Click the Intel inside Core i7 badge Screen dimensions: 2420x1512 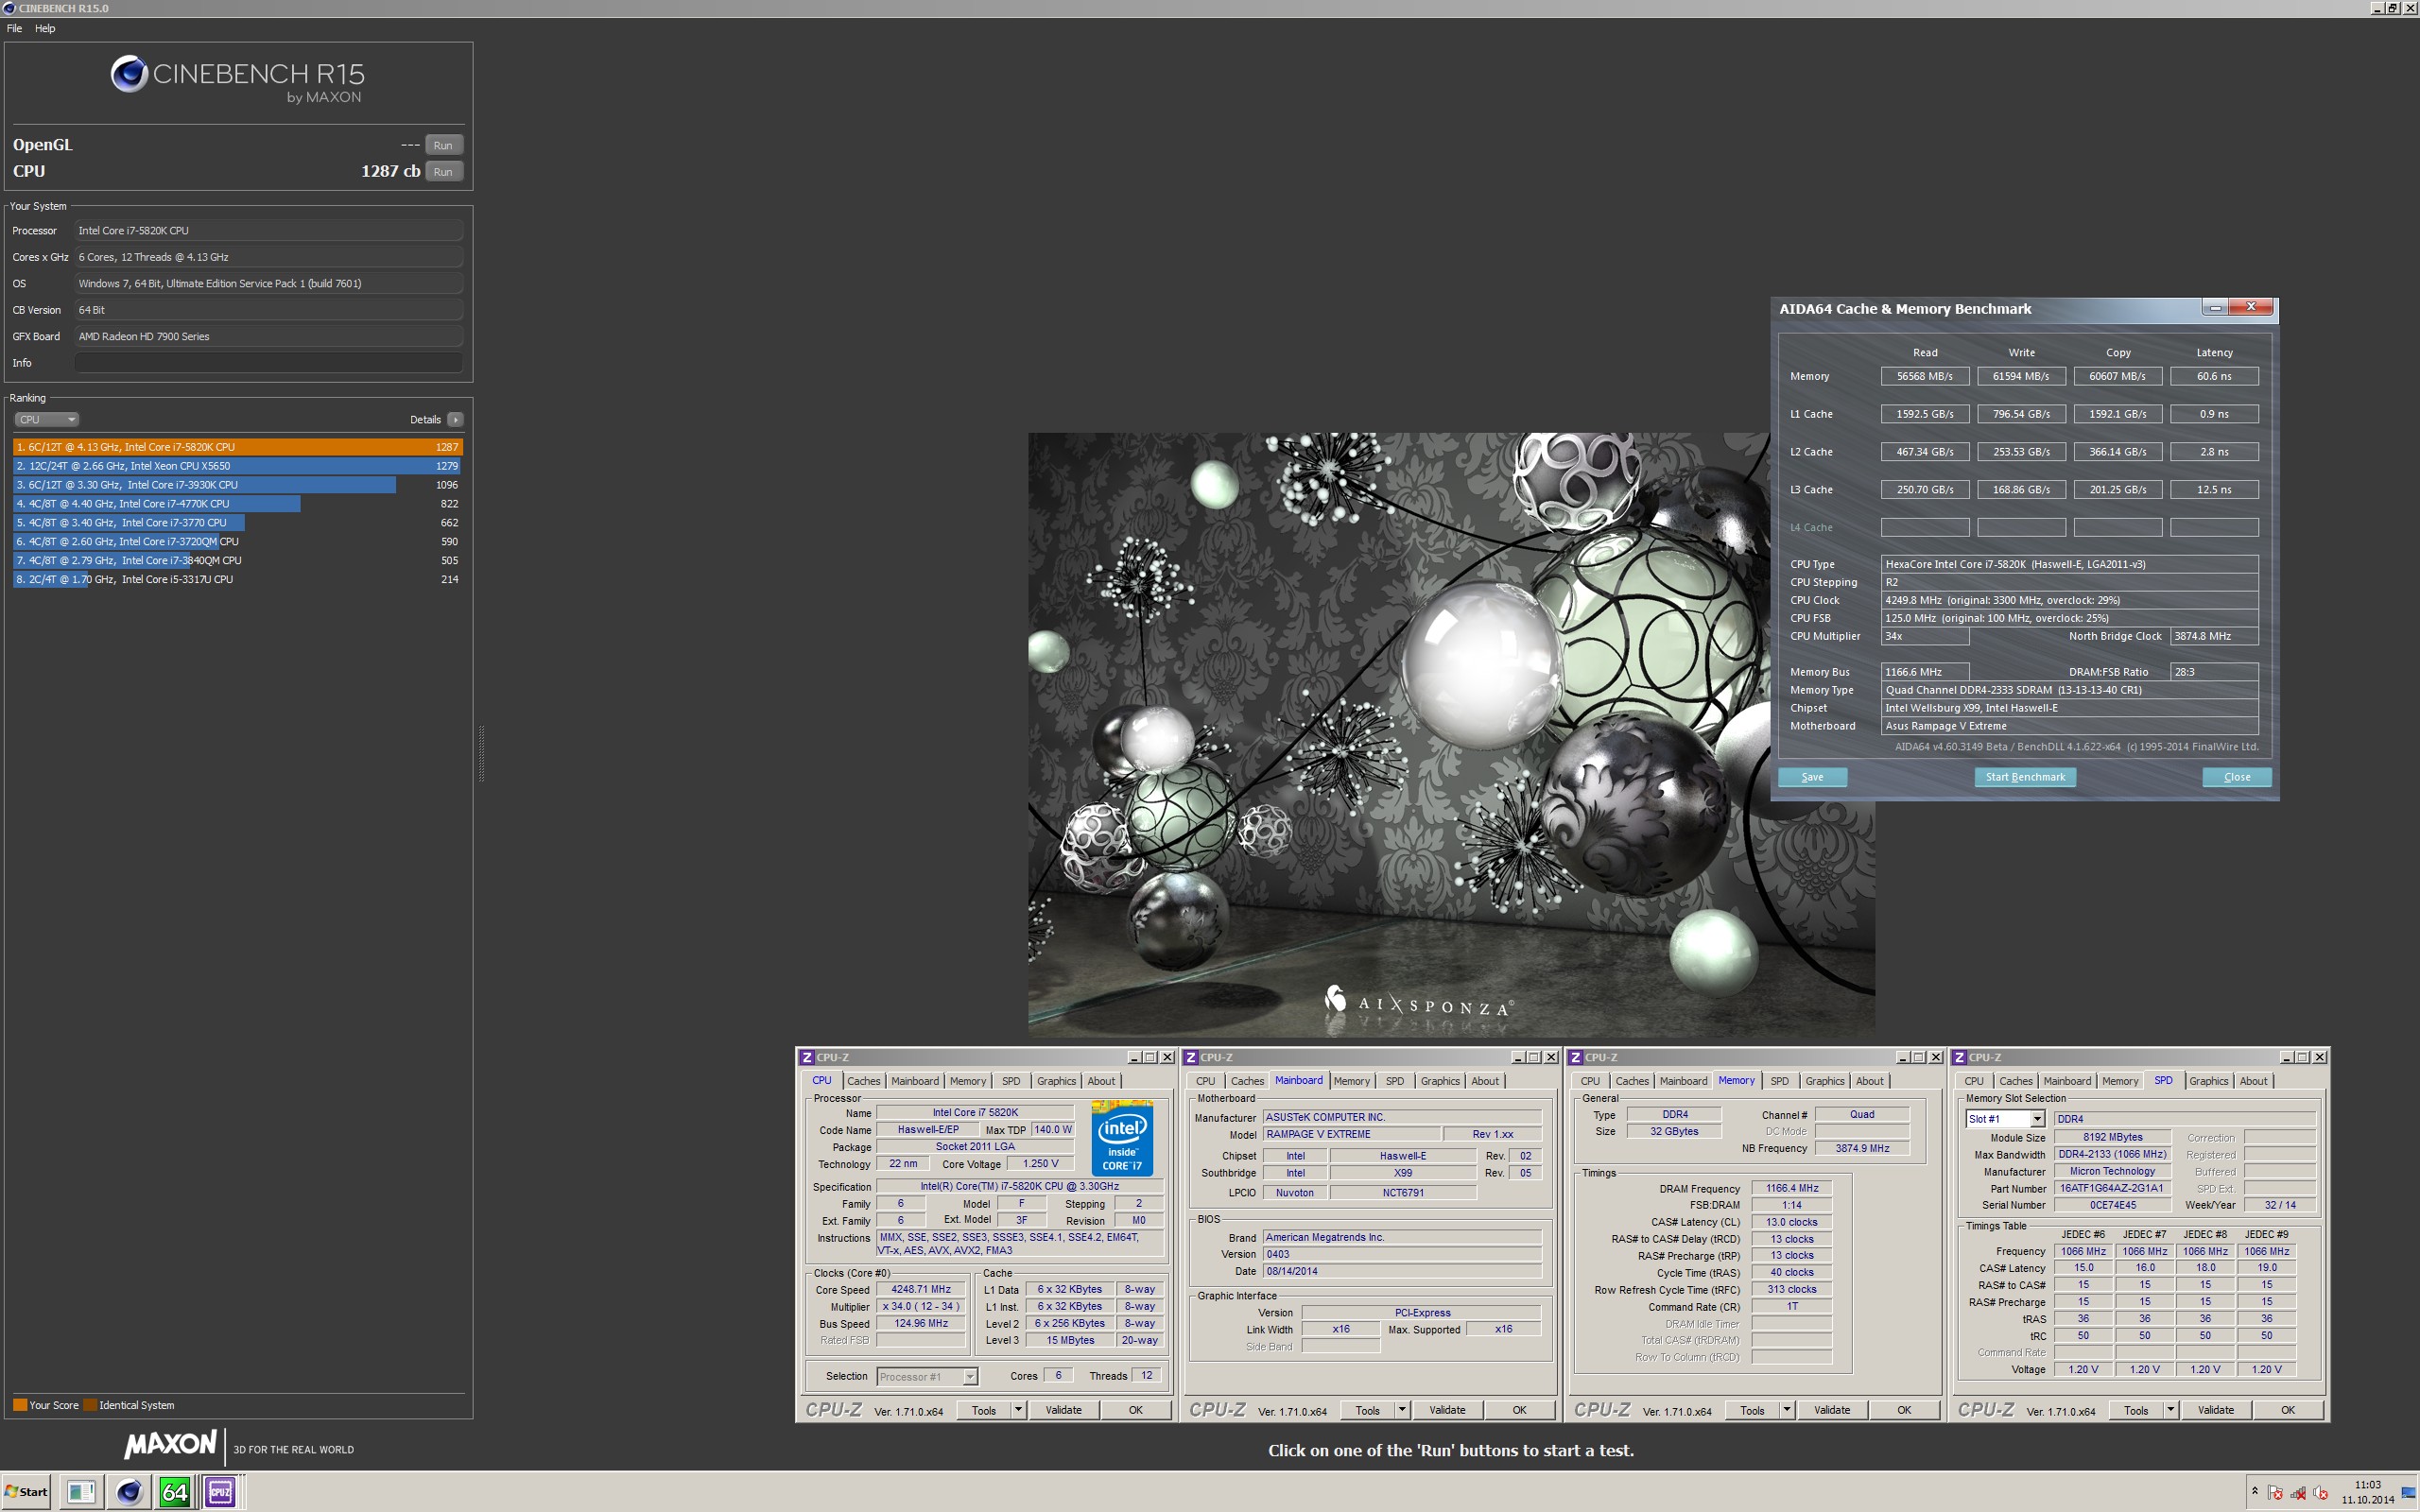pyautogui.click(x=1122, y=1138)
